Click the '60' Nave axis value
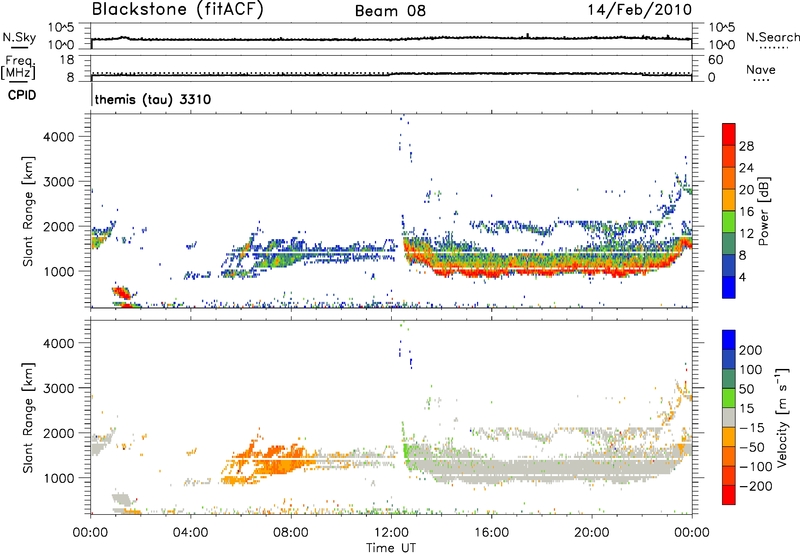 click(x=716, y=60)
